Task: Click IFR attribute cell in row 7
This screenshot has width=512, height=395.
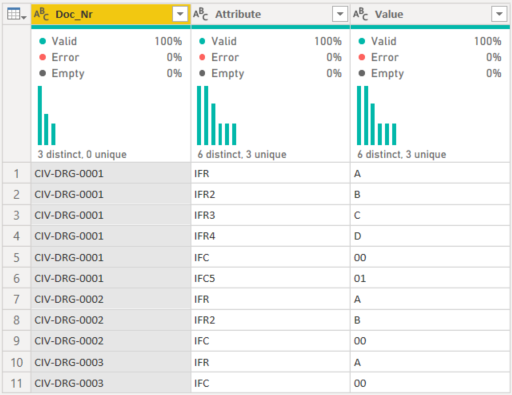Action: point(270,299)
